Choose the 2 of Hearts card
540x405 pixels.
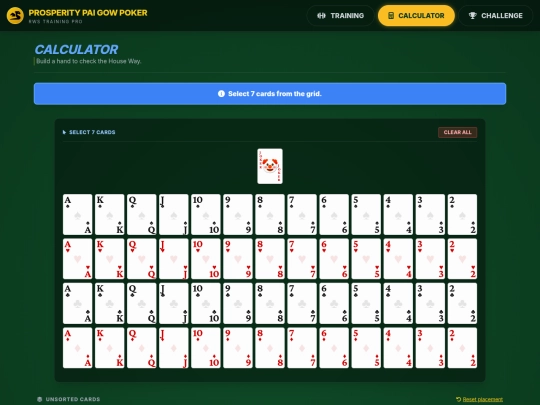(462, 259)
